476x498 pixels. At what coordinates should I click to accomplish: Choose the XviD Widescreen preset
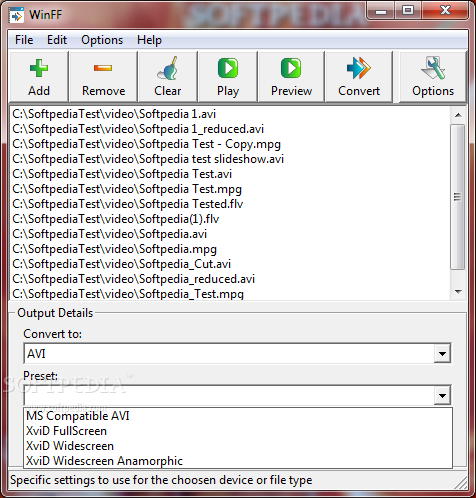238,446
